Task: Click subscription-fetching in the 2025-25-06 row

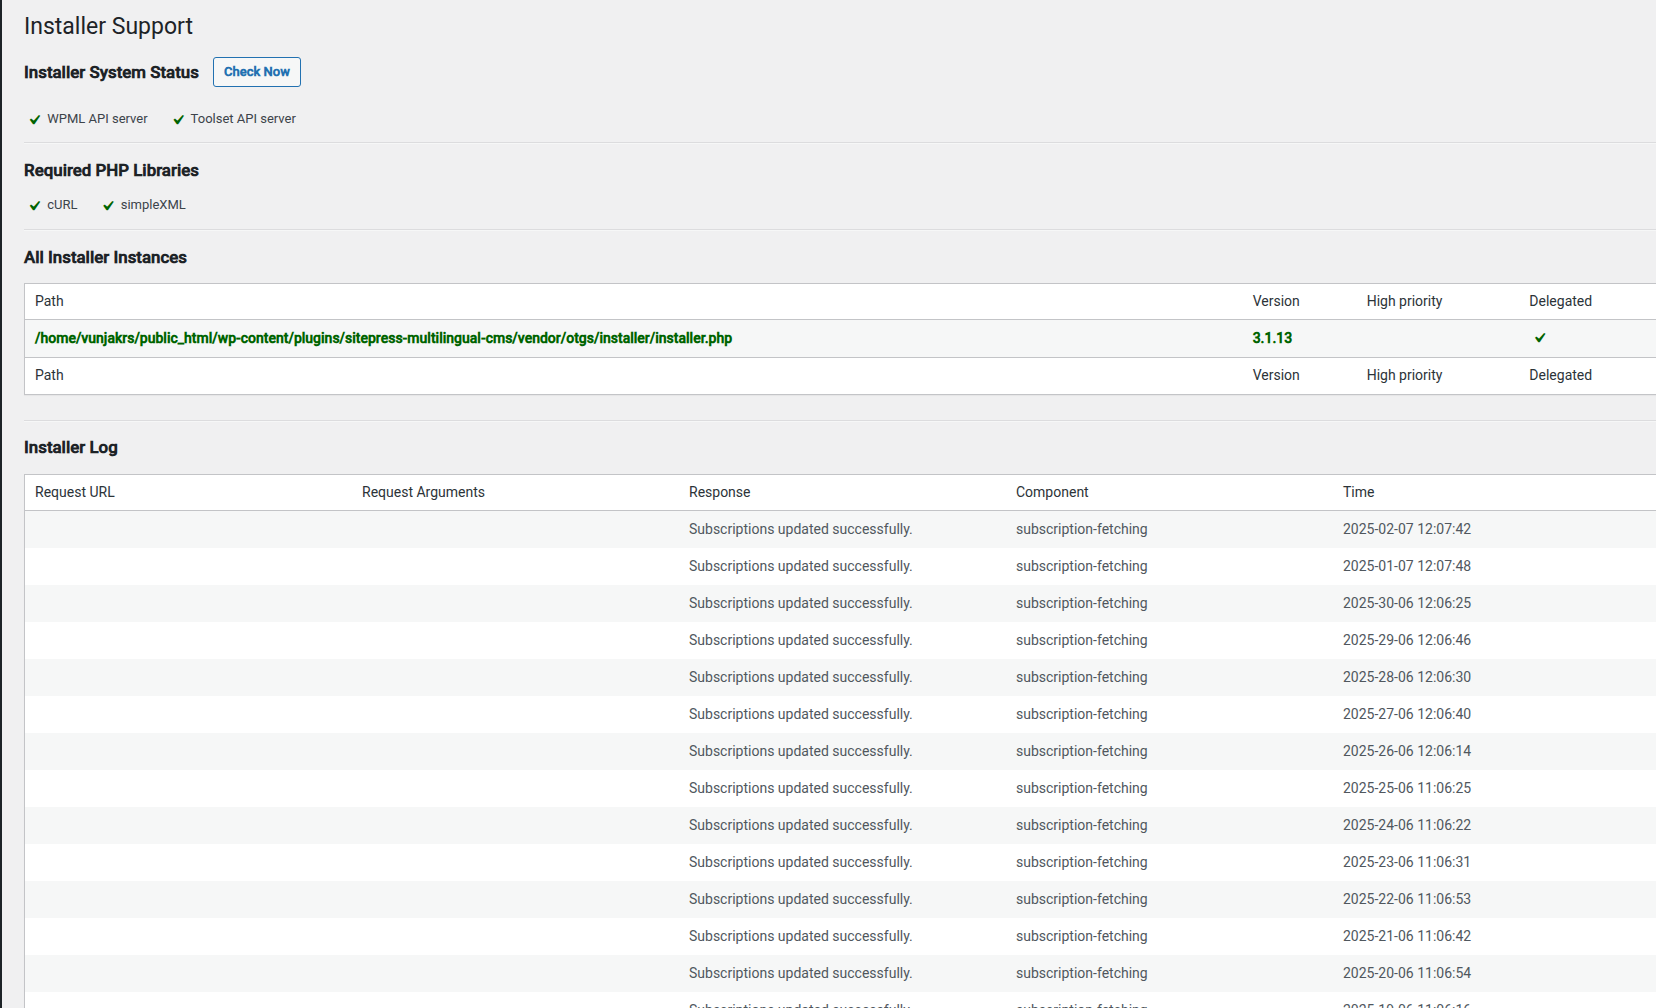Action: [1082, 788]
